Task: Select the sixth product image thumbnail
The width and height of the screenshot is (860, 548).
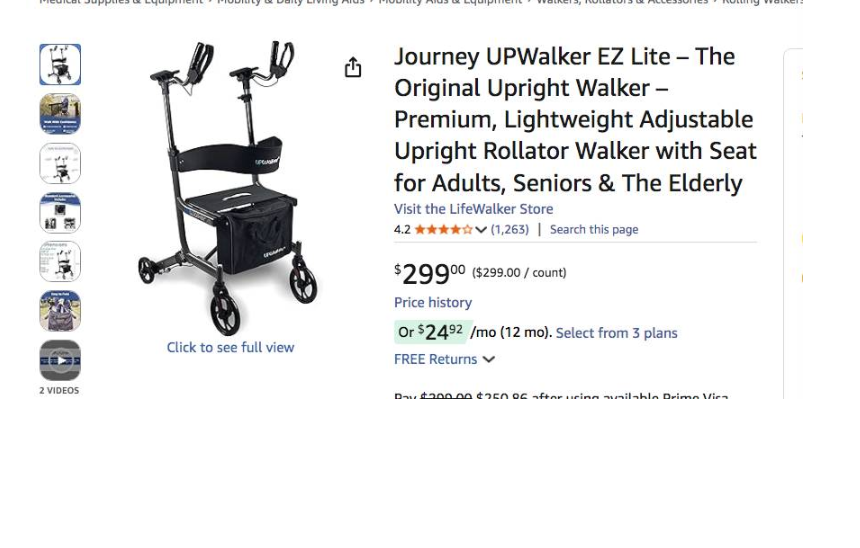Action: pos(60,310)
